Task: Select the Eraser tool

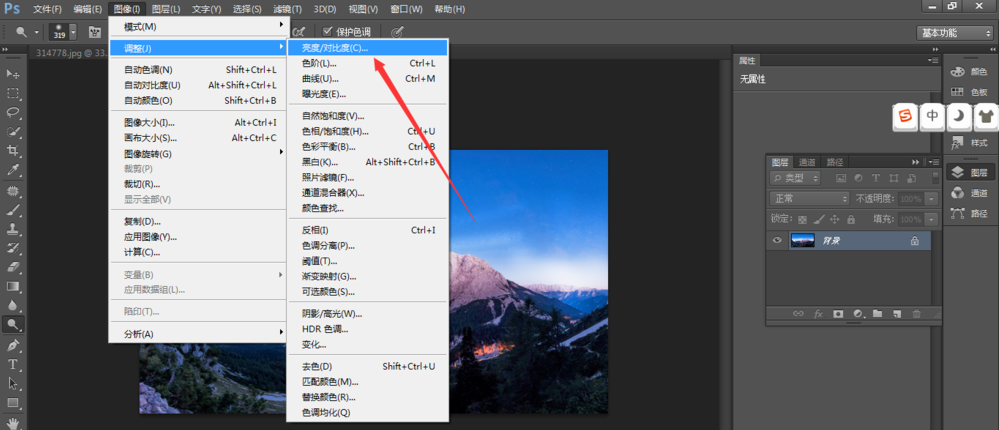Action: pyautogui.click(x=13, y=267)
